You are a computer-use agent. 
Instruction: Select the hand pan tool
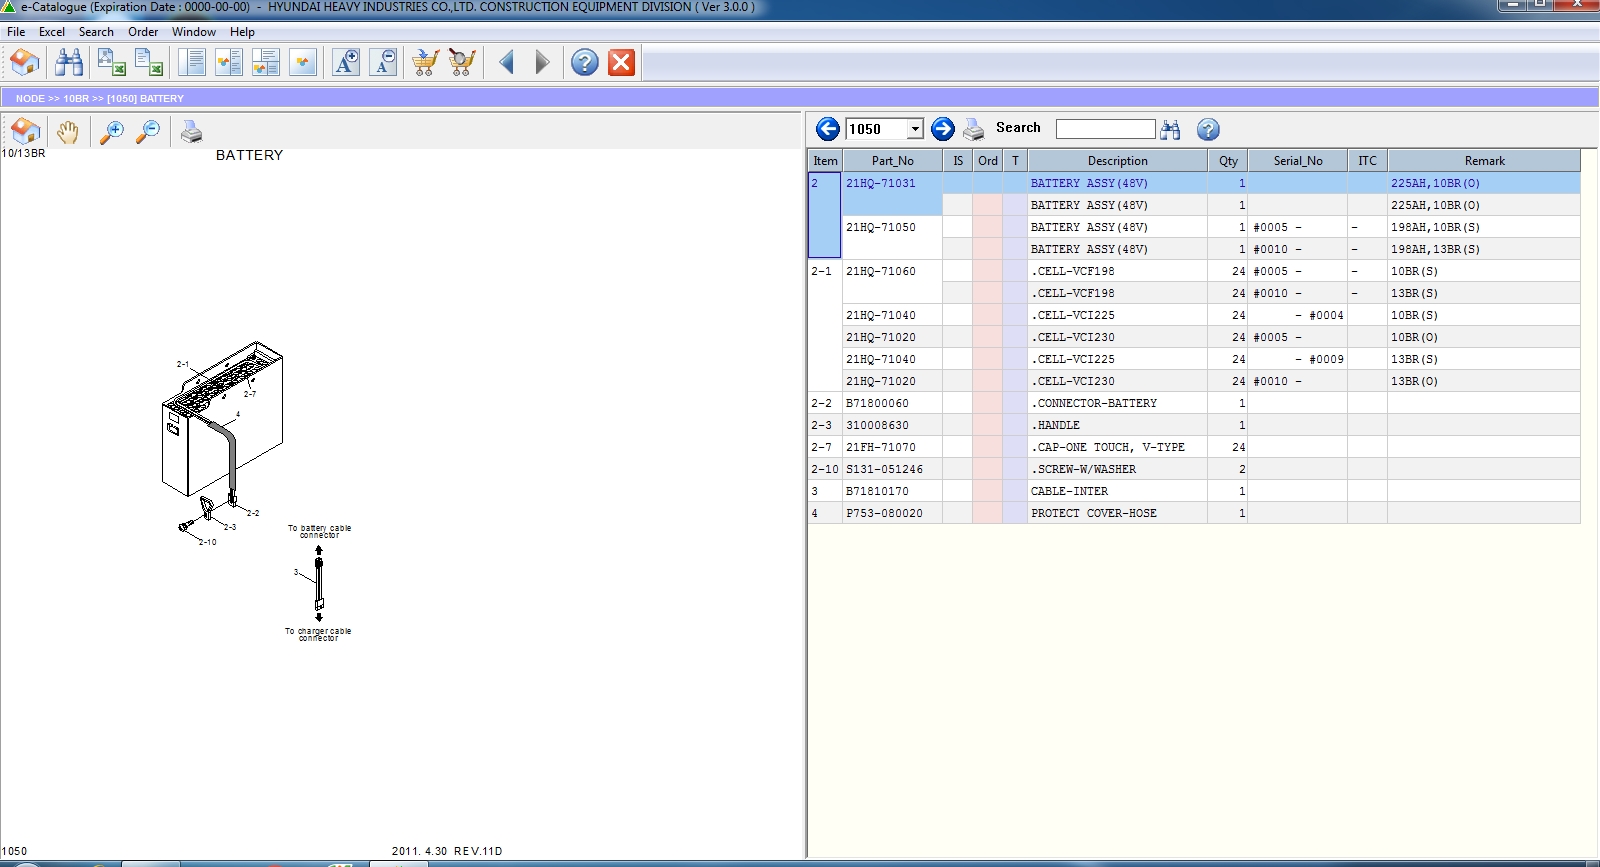pos(67,131)
